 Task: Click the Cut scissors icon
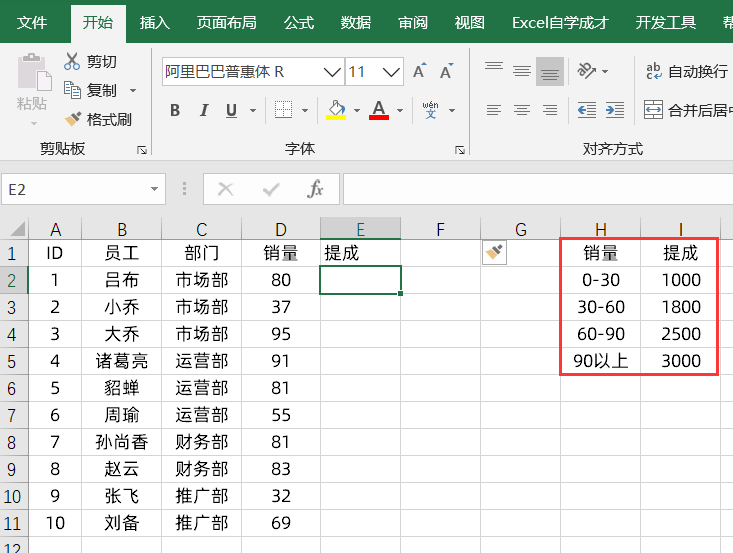click(x=72, y=61)
